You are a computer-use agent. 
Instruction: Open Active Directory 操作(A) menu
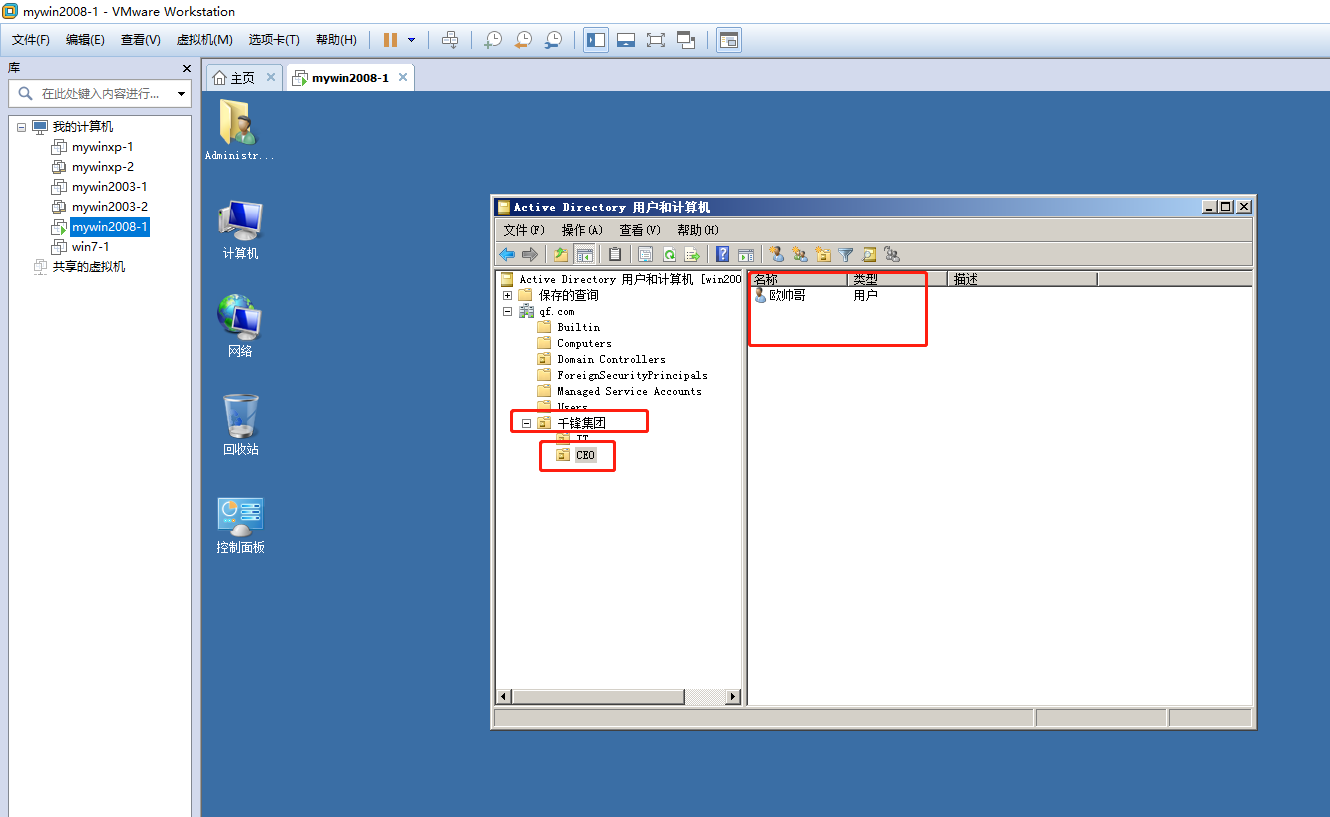(x=582, y=230)
